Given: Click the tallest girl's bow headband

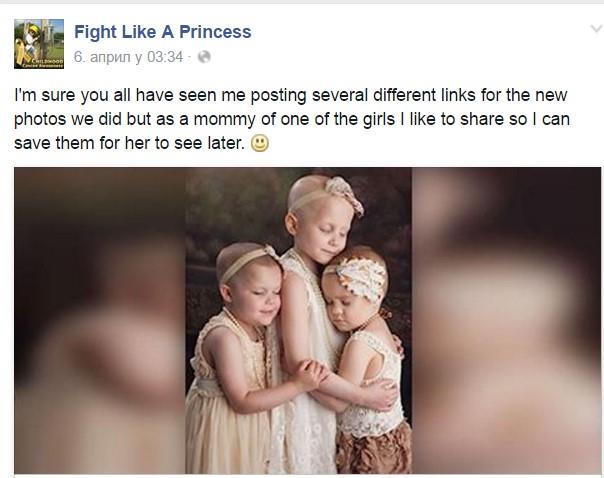Looking at the screenshot, I should [x=343, y=193].
